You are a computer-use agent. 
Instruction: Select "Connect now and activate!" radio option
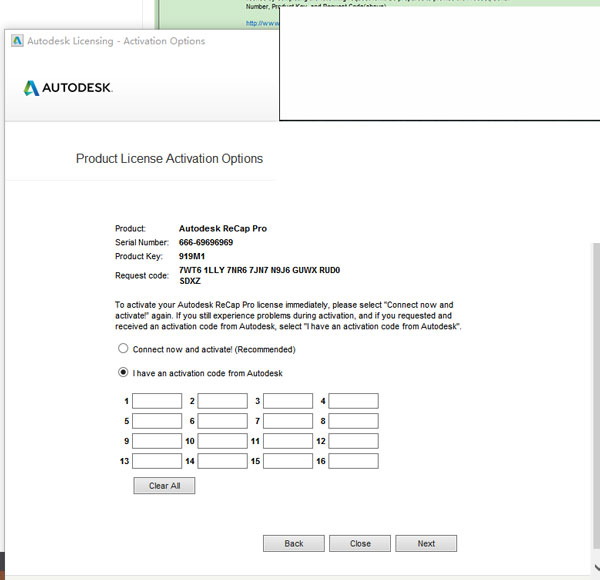tap(124, 349)
